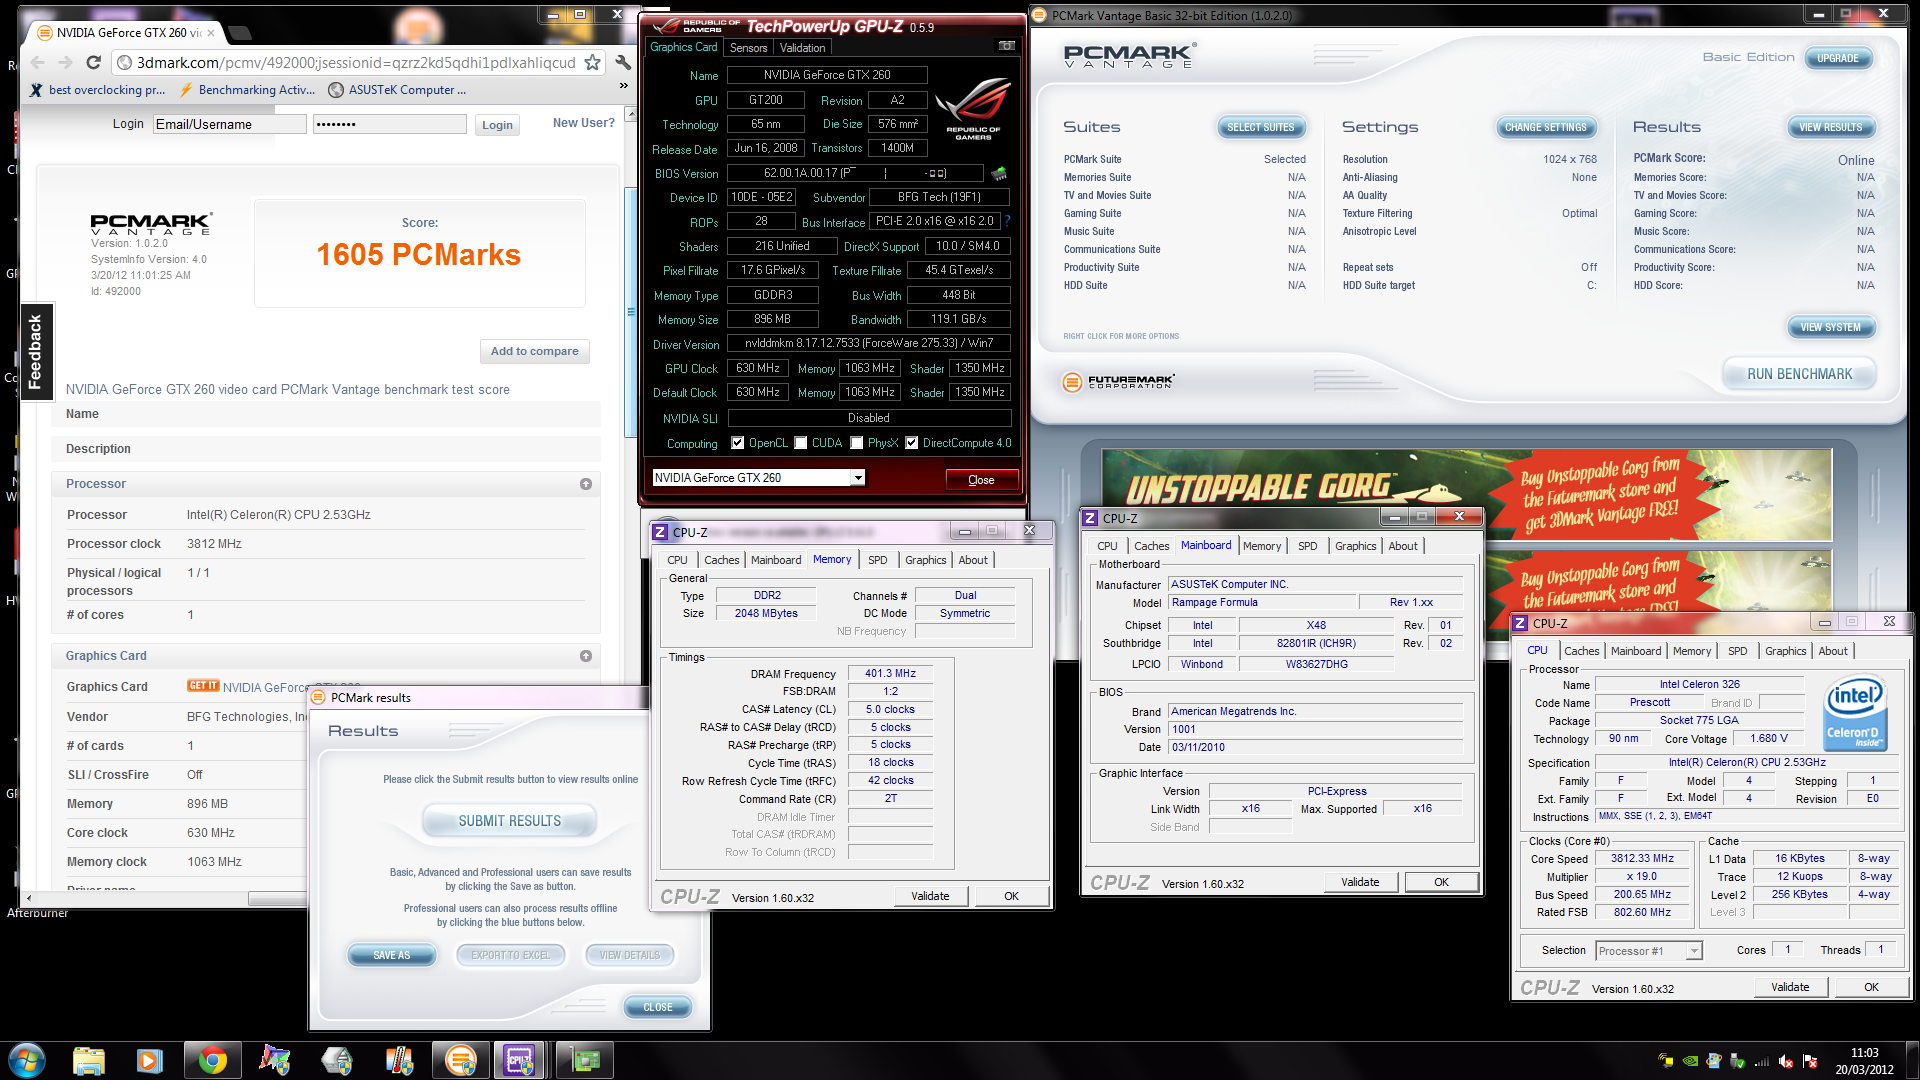Open the Caches tab in CPU-Z CPU window
The width and height of the screenshot is (1920, 1080).
pyautogui.click(x=1581, y=651)
